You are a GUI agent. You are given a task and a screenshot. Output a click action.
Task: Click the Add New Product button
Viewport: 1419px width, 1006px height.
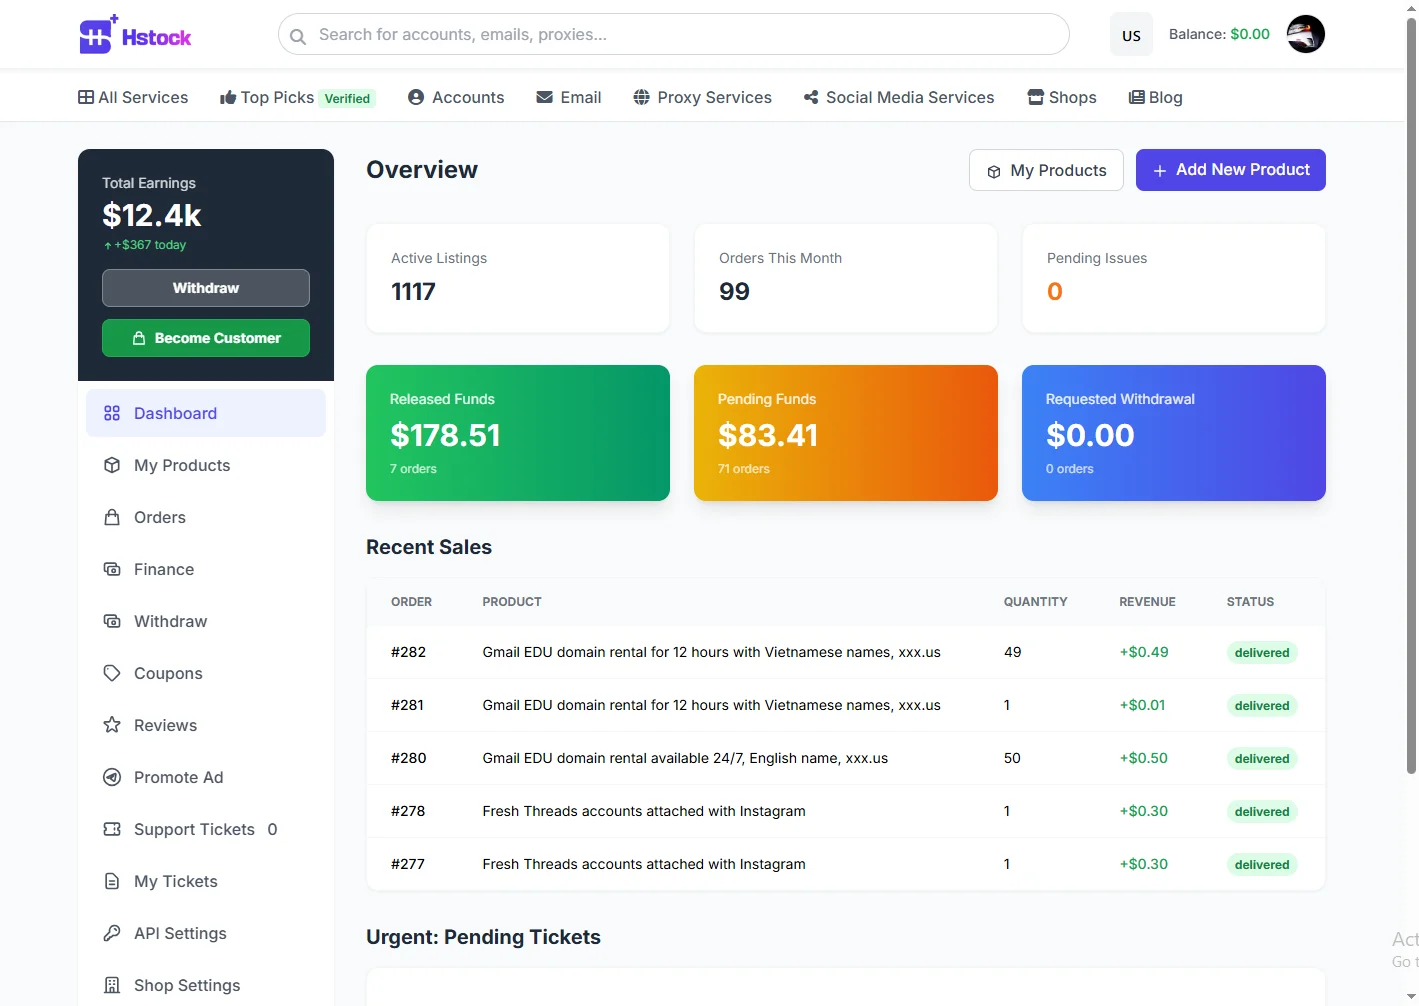[x=1230, y=170]
